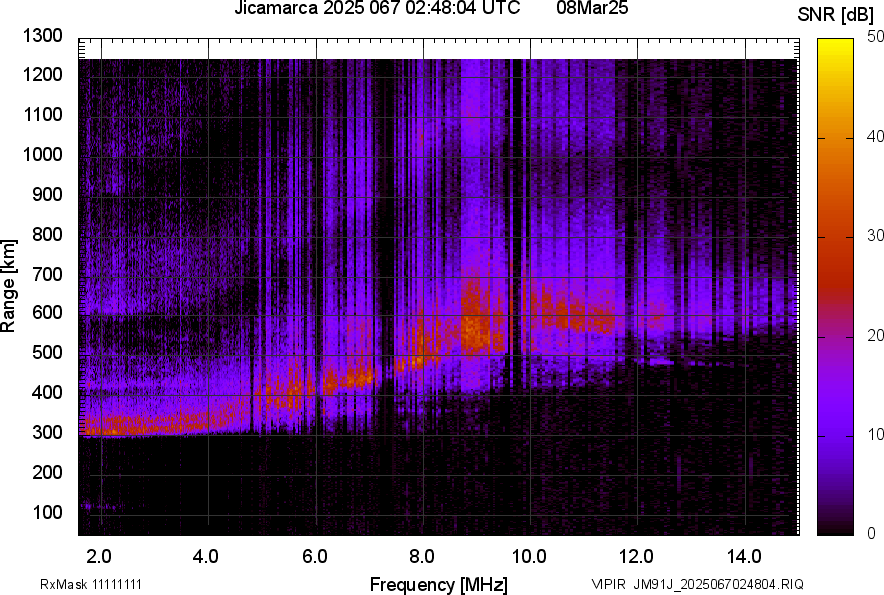Click the 'Frequency [MHz]' axis label
The height and width of the screenshot is (595, 884).
(439, 585)
